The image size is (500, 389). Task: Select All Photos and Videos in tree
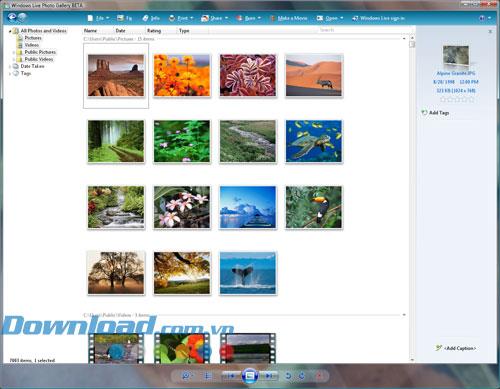[x=43, y=31]
